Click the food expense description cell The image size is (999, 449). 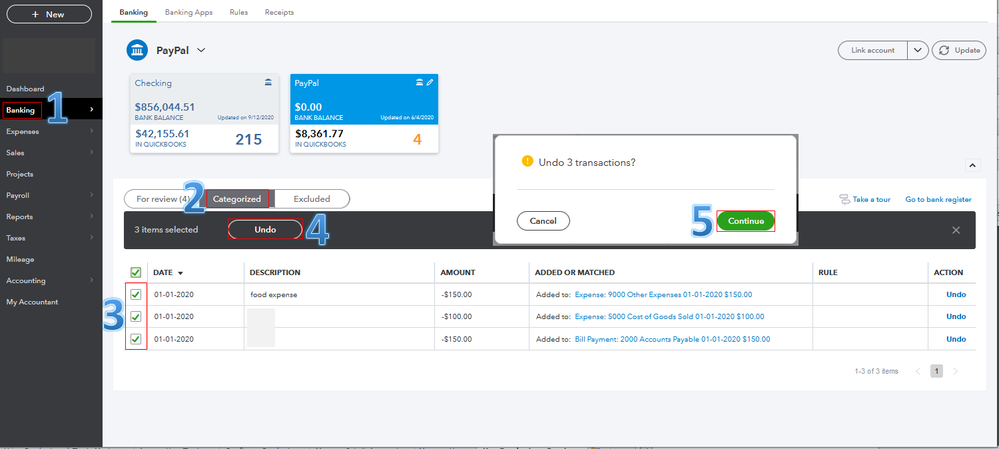339,294
